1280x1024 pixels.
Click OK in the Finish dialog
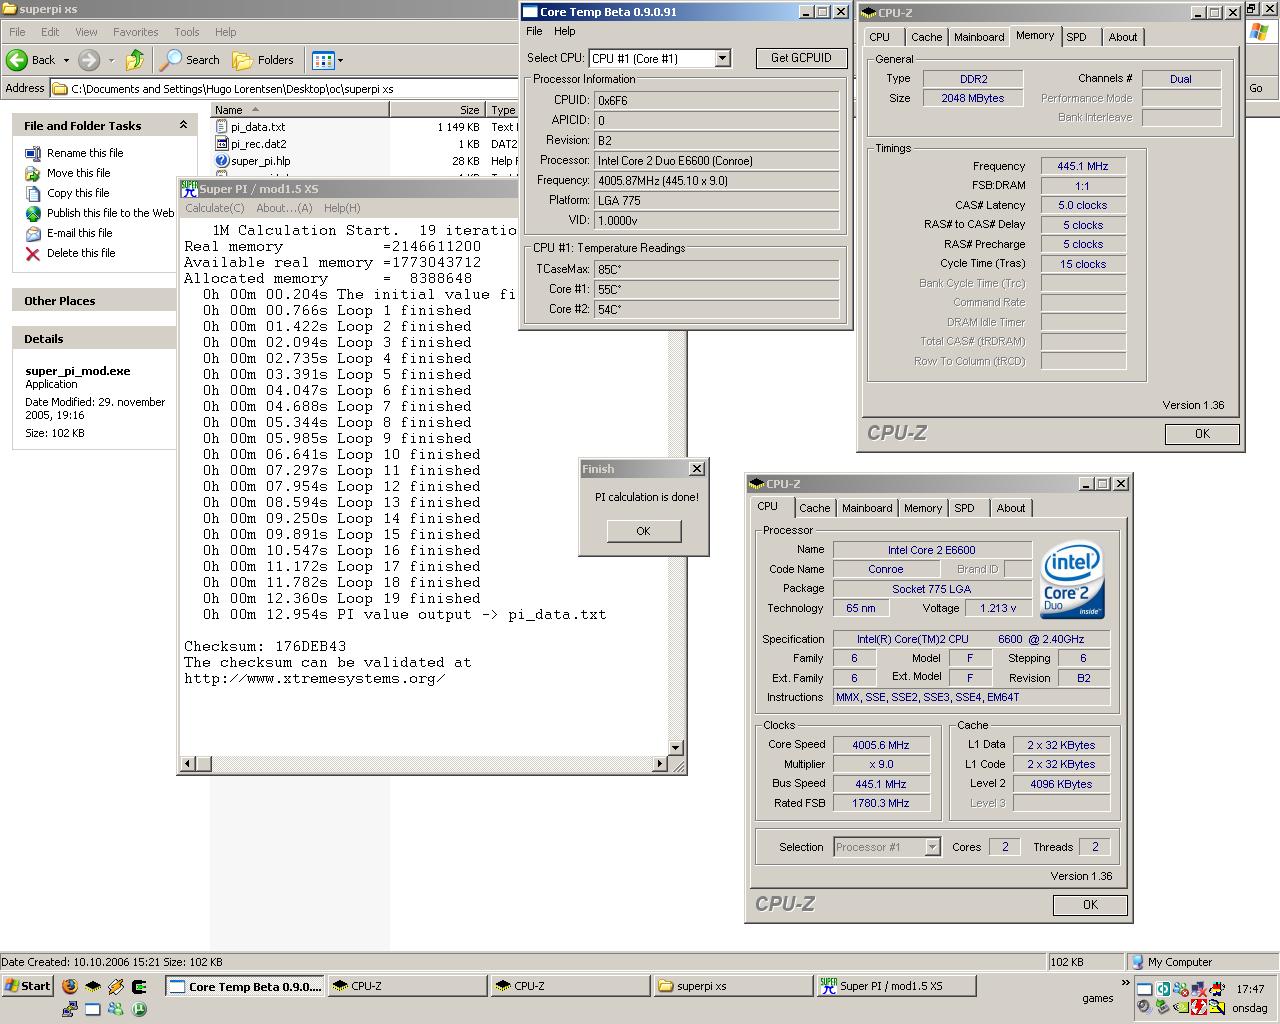click(x=643, y=531)
